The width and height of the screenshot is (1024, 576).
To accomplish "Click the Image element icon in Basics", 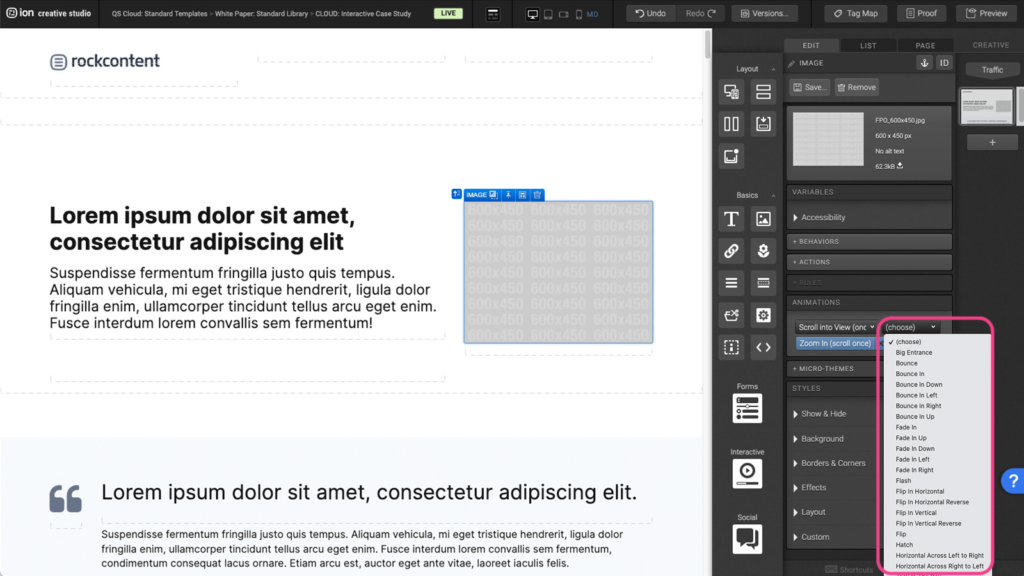I will click(763, 219).
